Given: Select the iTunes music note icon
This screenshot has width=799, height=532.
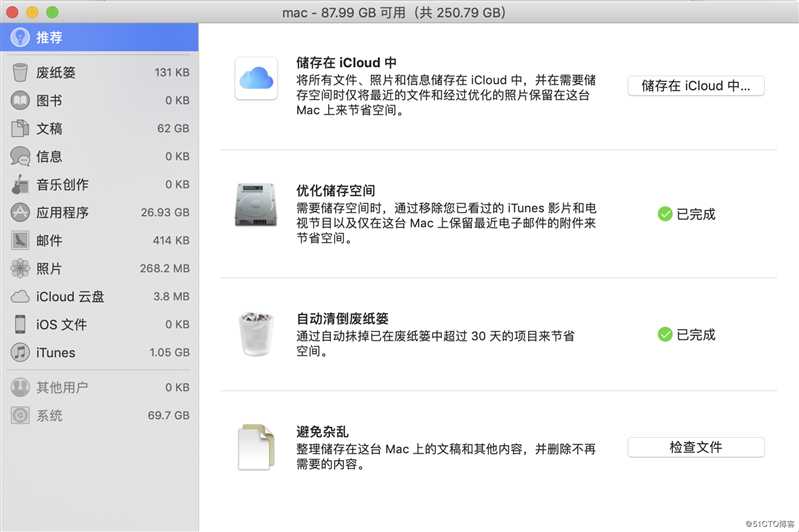Looking at the screenshot, I should pos(20,352).
